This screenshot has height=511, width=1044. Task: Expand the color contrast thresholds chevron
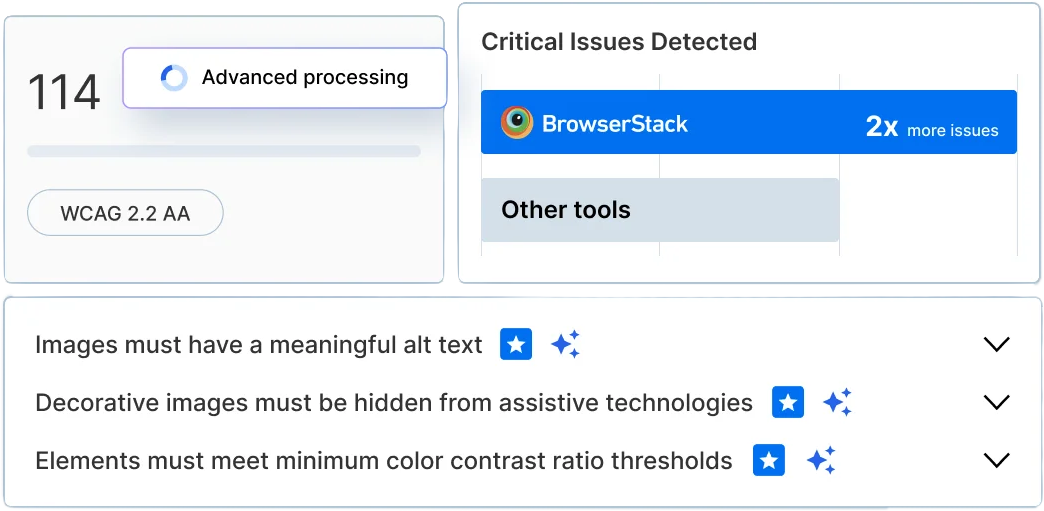pyautogui.click(x=996, y=461)
